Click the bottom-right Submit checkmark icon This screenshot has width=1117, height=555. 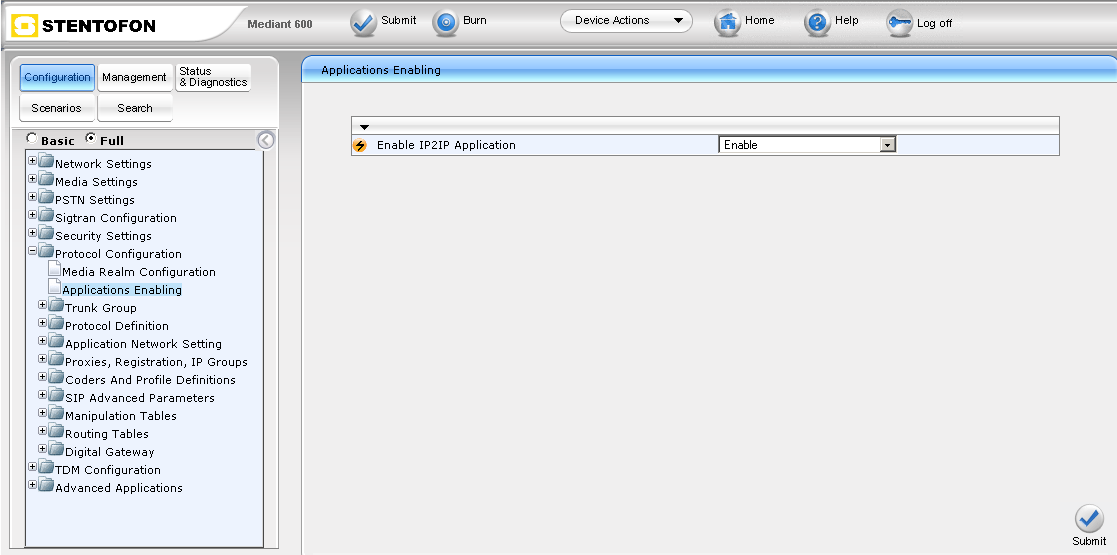pyautogui.click(x=1089, y=519)
